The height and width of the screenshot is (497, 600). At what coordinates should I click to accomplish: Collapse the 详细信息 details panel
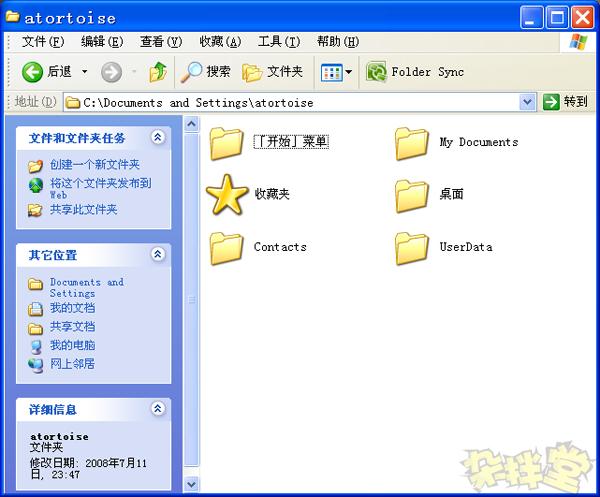click(157, 409)
